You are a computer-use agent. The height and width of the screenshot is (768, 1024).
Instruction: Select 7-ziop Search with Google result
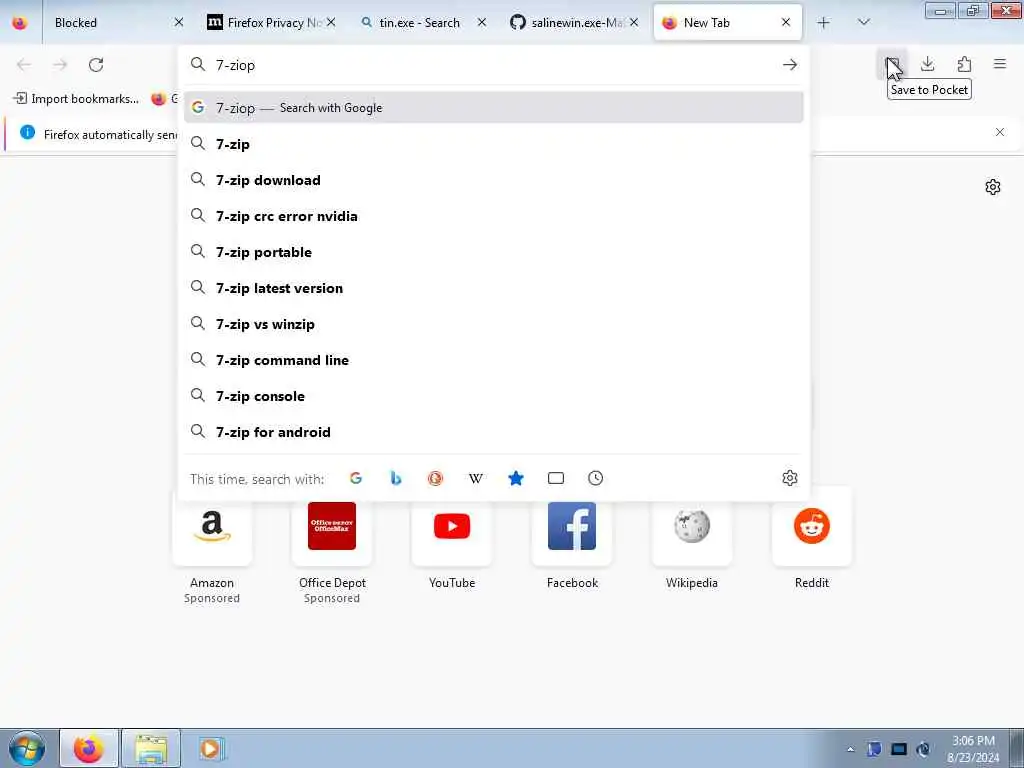(493, 108)
